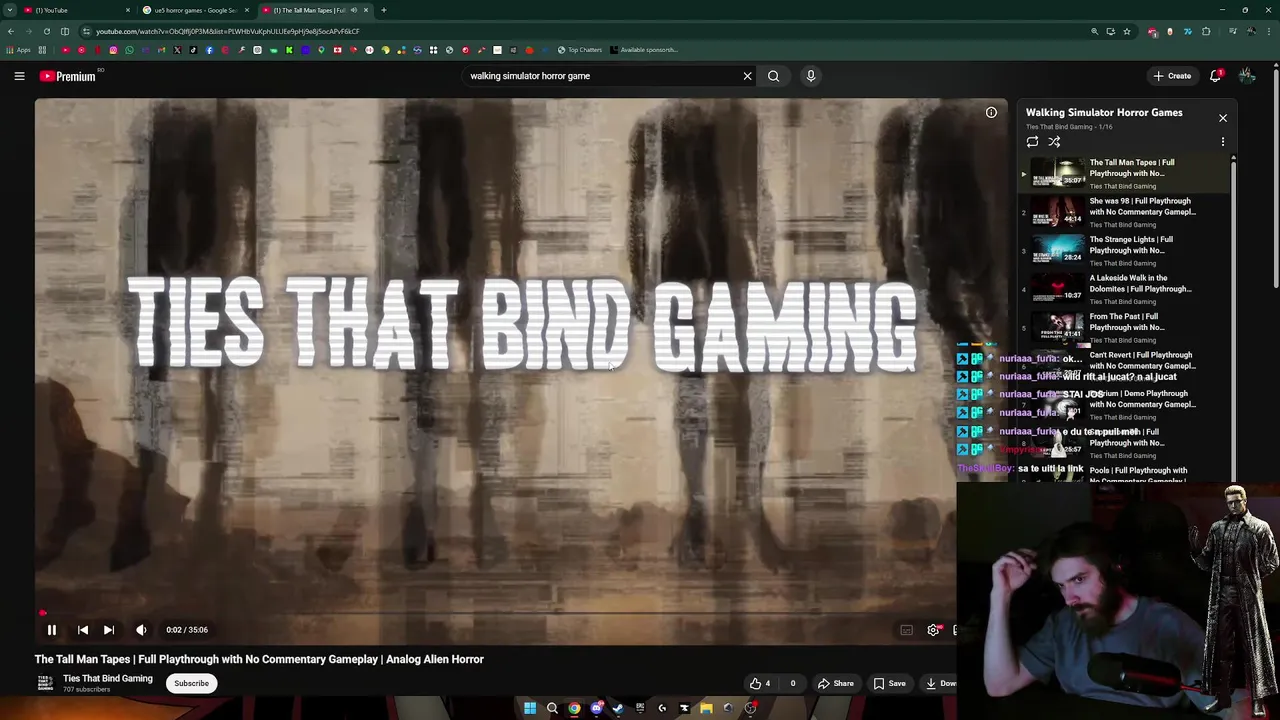Save video to a playlist
The height and width of the screenshot is (720, 1280).
coord(890,684)
